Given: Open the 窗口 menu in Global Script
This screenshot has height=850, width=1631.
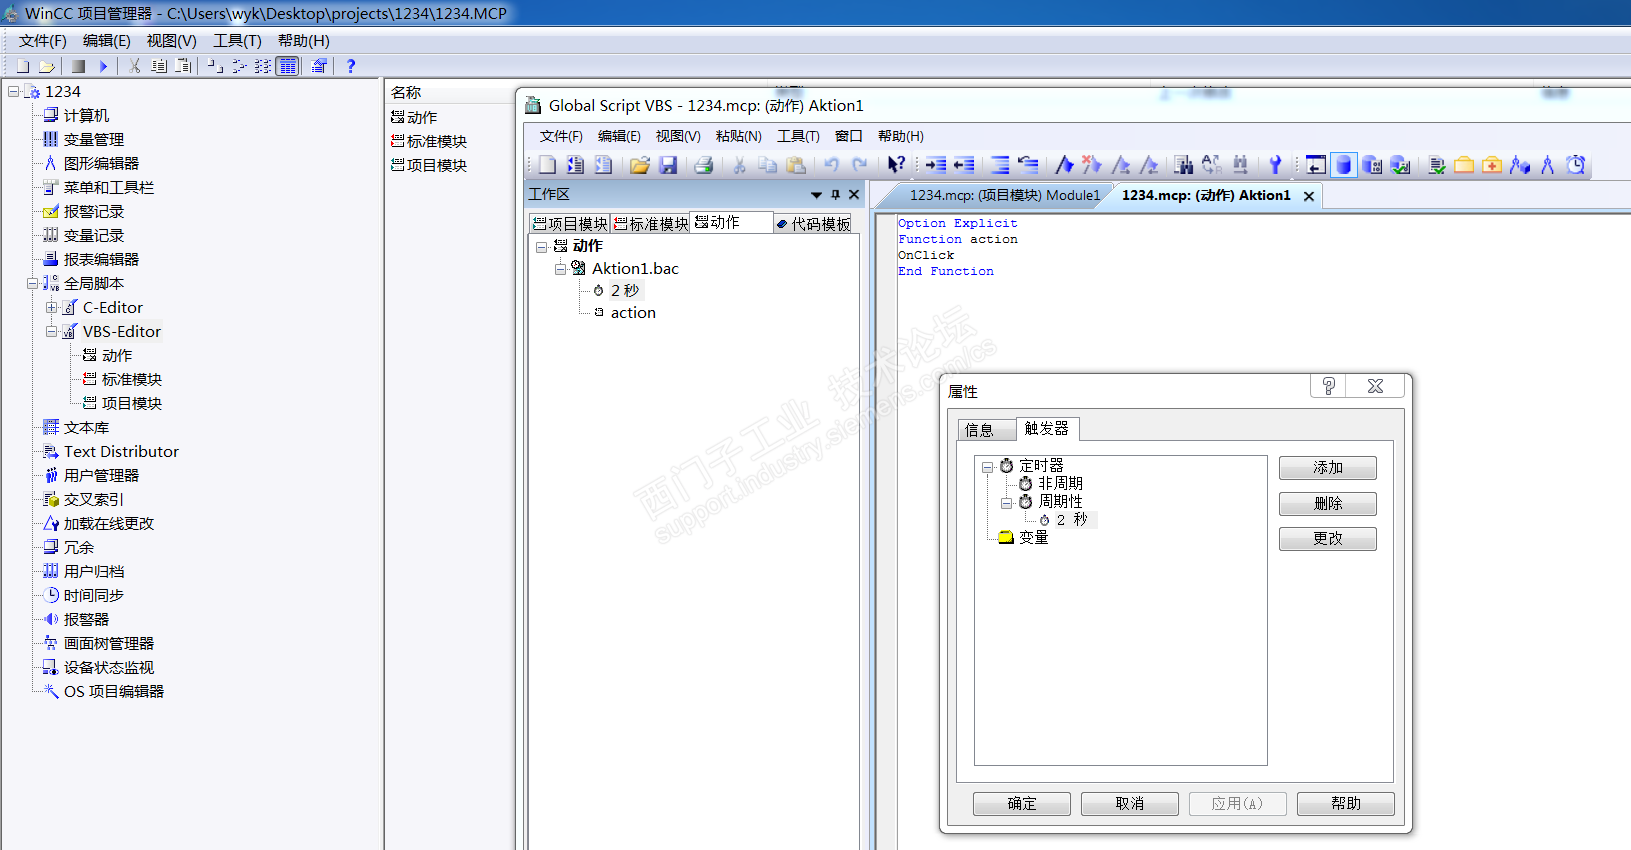Looking at the screenshot, I should pos(849,136).
